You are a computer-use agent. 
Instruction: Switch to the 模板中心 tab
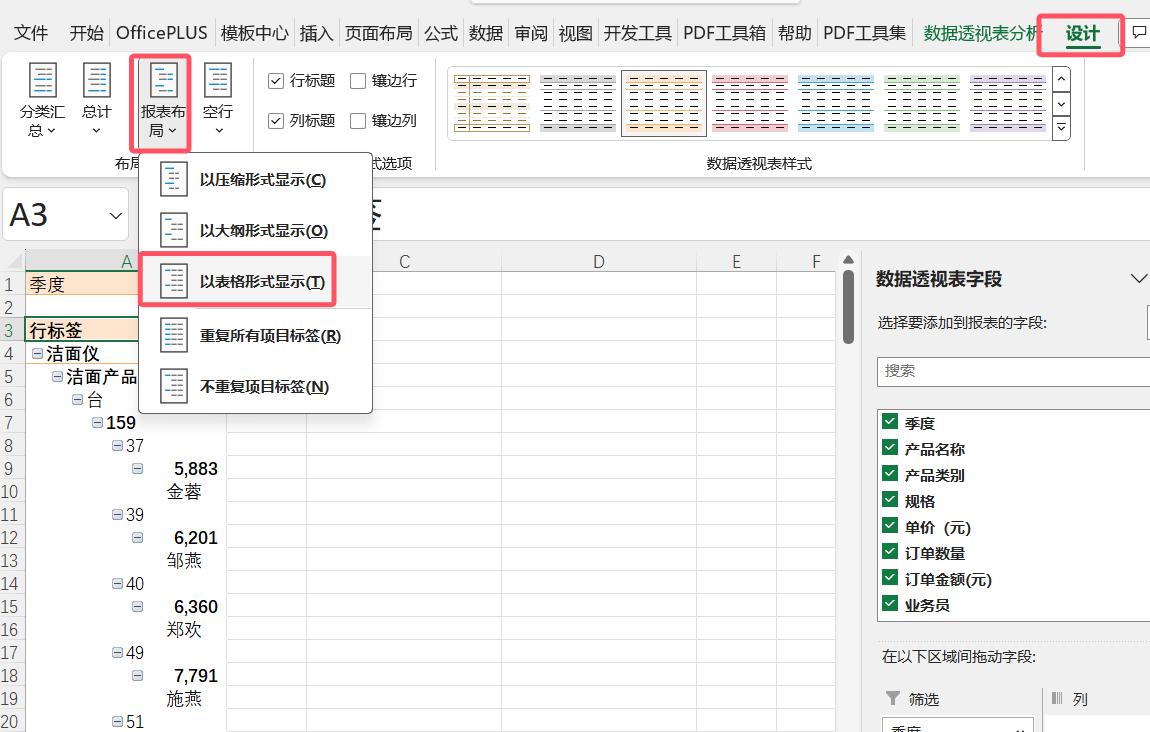(x=254, y=33)
